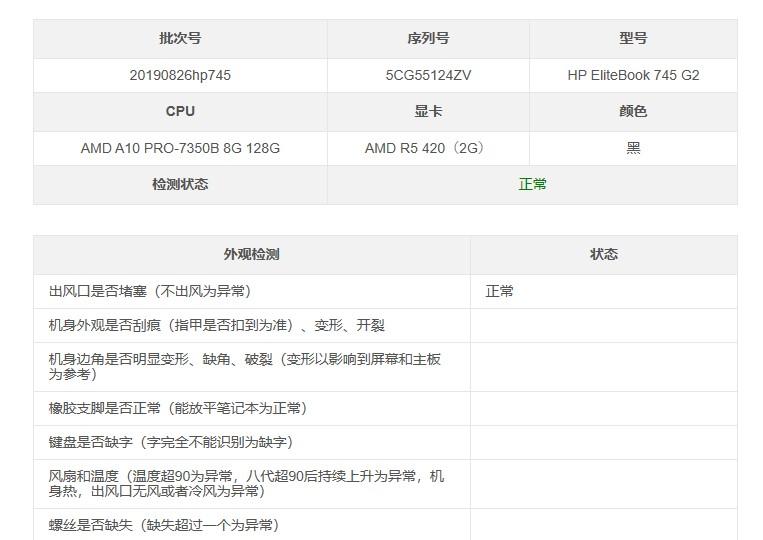Select model HP EliteBook 745 G2

tap(633, 75)
